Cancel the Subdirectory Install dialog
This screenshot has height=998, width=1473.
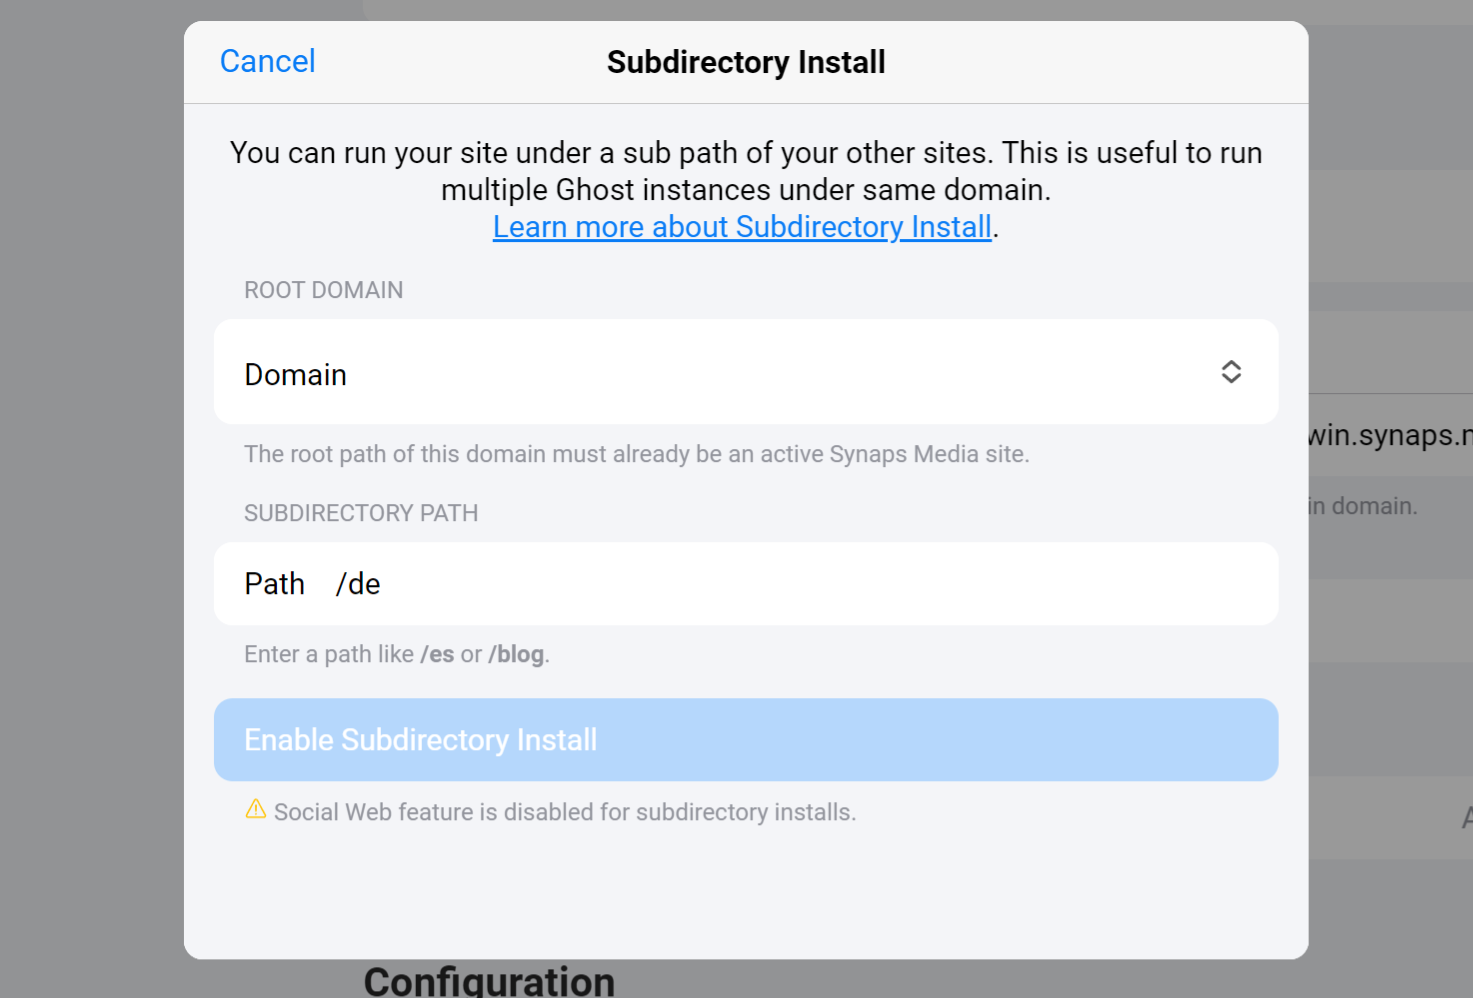267,61
